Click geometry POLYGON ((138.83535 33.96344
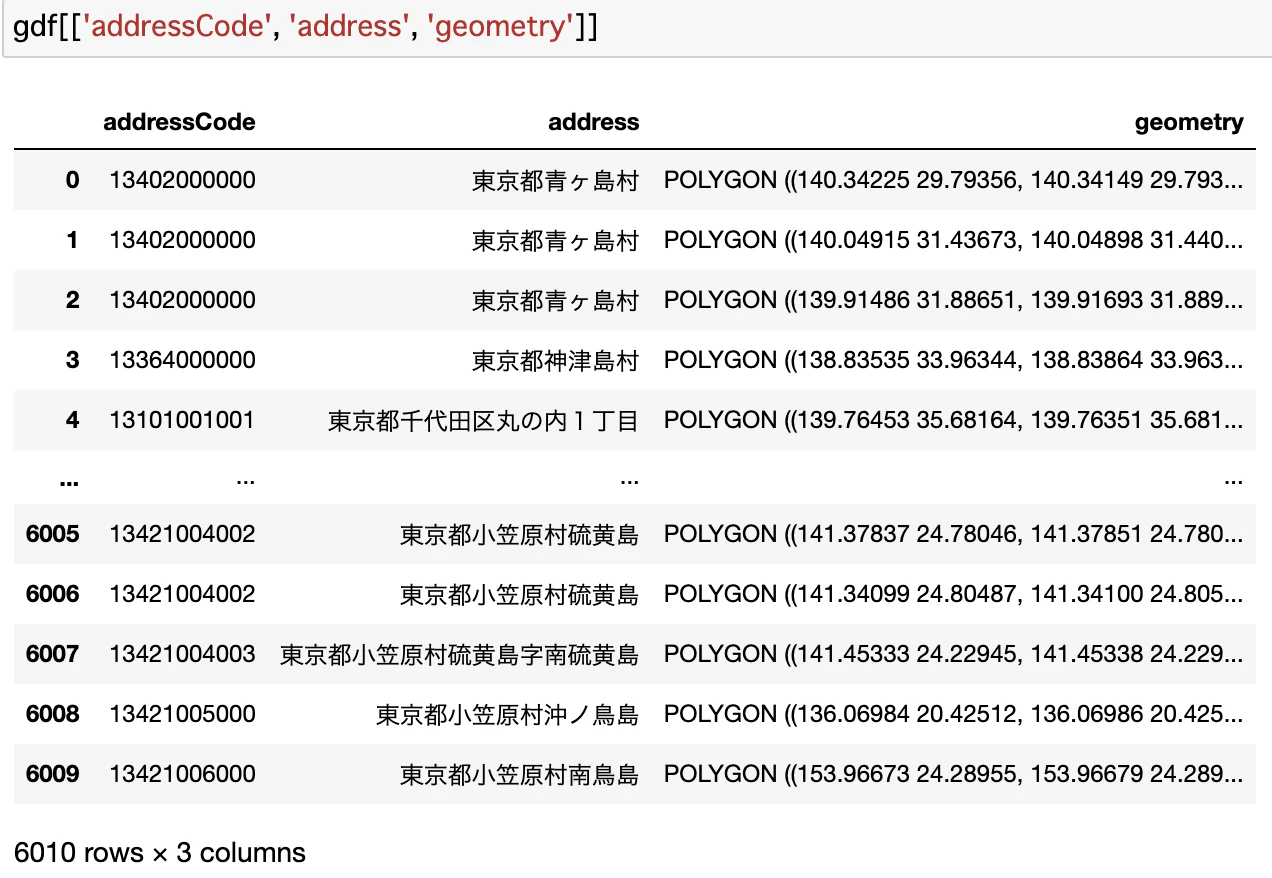1272x878 pixels. pos(954,360)
